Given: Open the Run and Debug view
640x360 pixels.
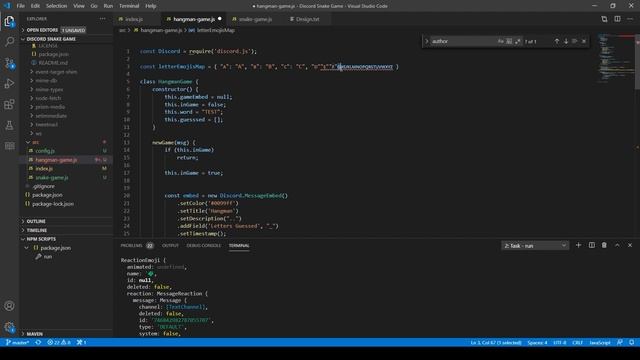Looking at the screenshot, I should [9, 83].
